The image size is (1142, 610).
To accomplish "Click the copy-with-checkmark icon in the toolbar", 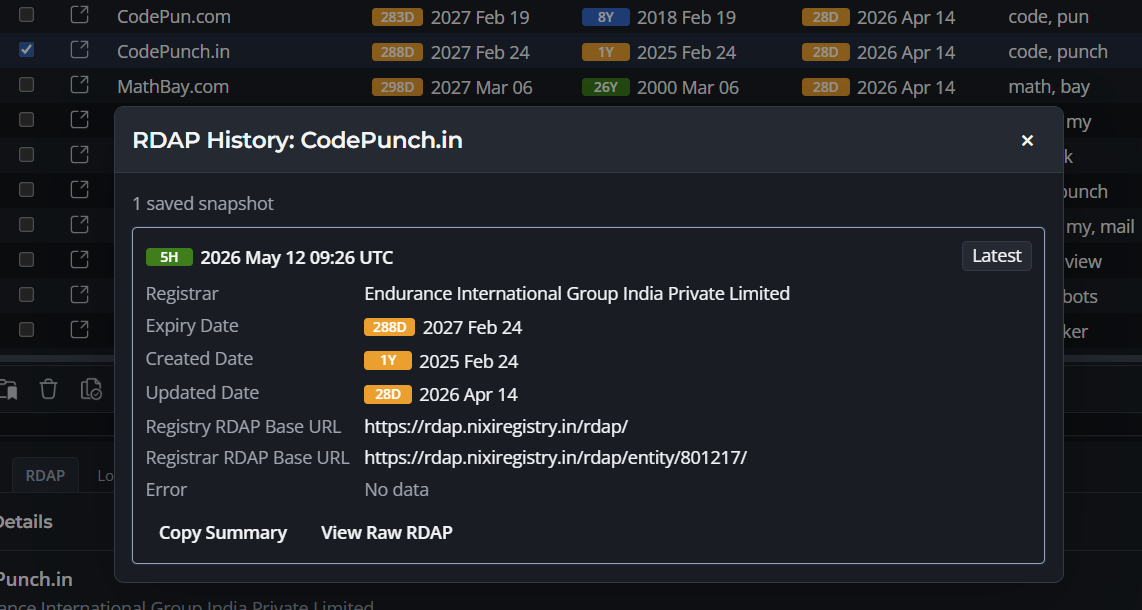I will [x=91, y=389].
